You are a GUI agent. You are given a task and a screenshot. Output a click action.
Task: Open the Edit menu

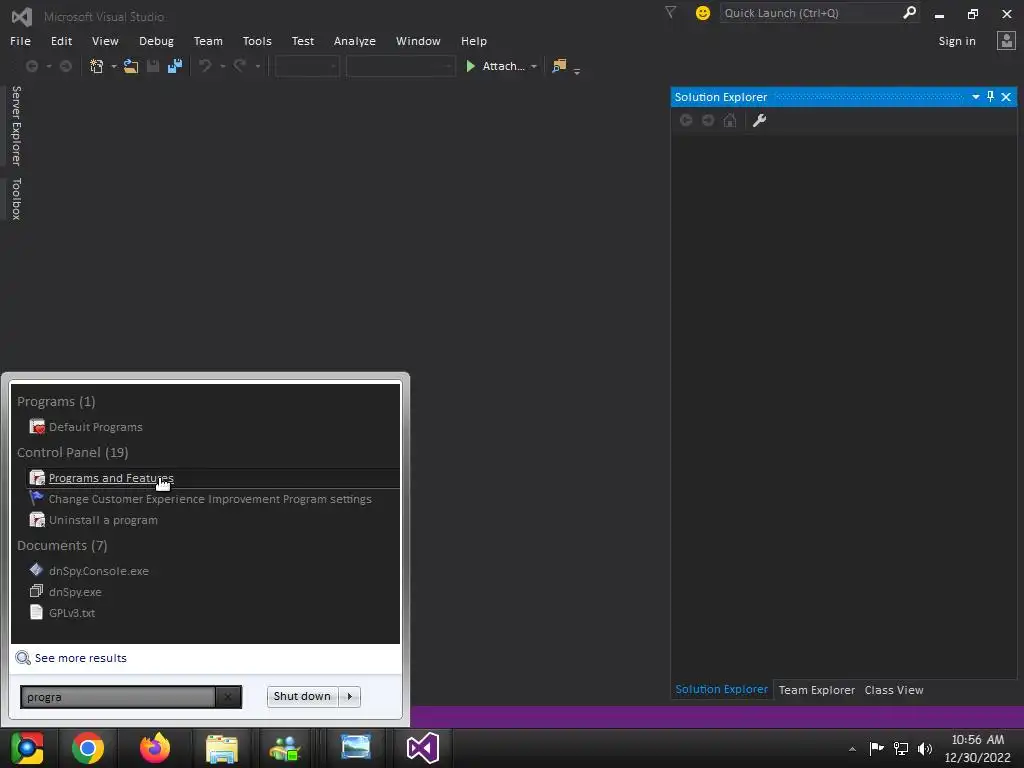(61, 41)
